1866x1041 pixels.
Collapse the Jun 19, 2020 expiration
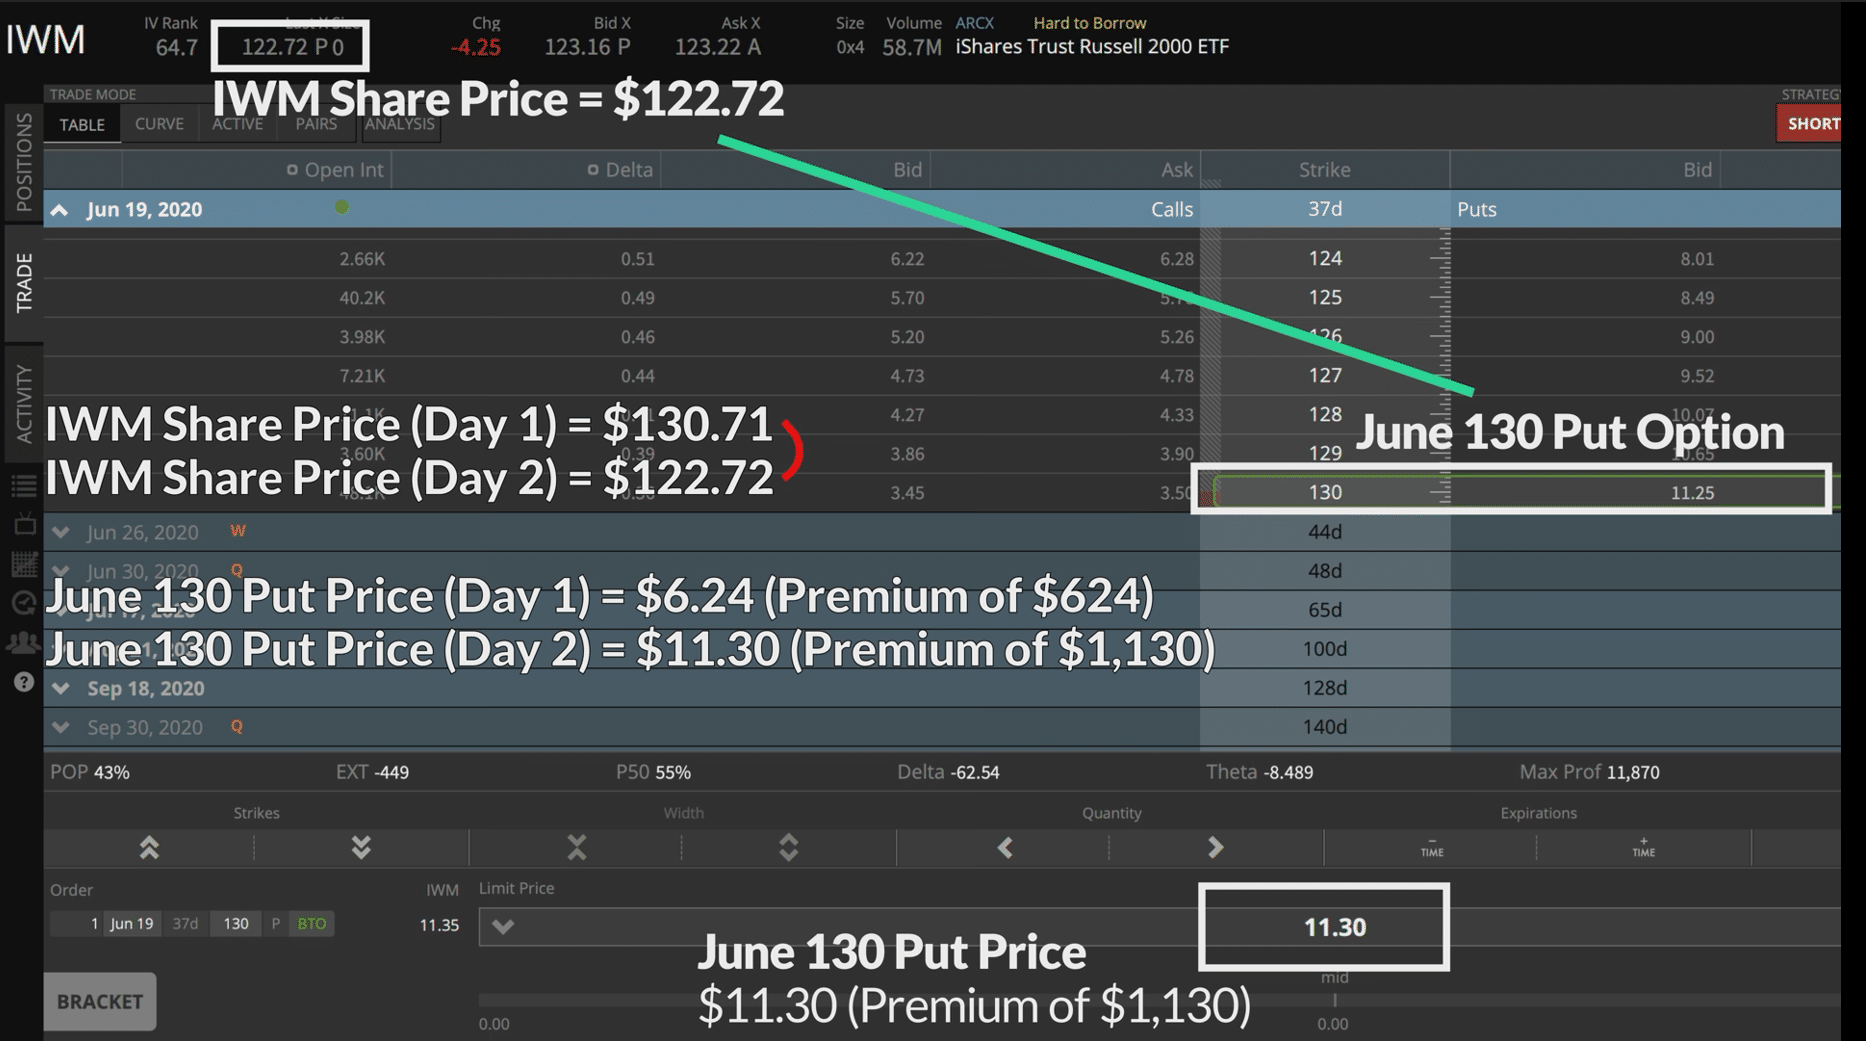pyautogui.click(x=60, y=210)
